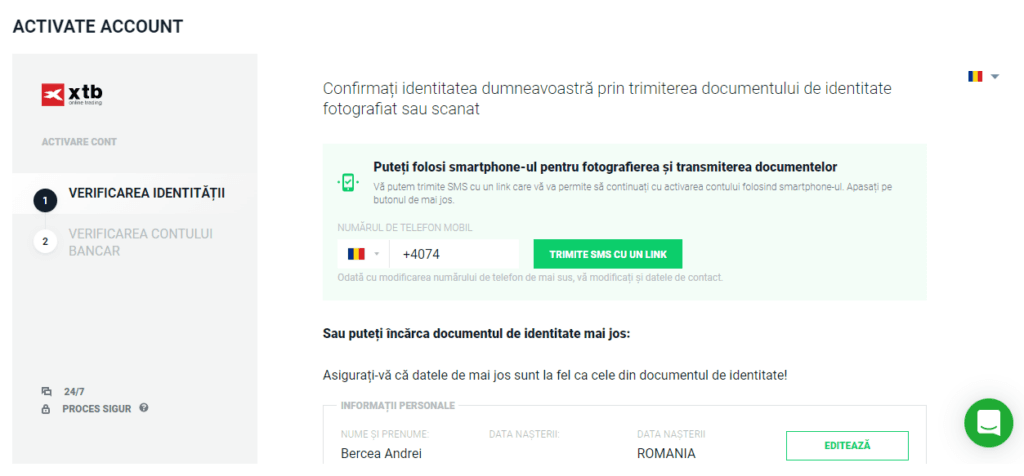Click the padlock icon beside PROCES SIGUR
The width and height of the screenshot is (1024, 476).
pyautogui.click(x=46, y=409)
